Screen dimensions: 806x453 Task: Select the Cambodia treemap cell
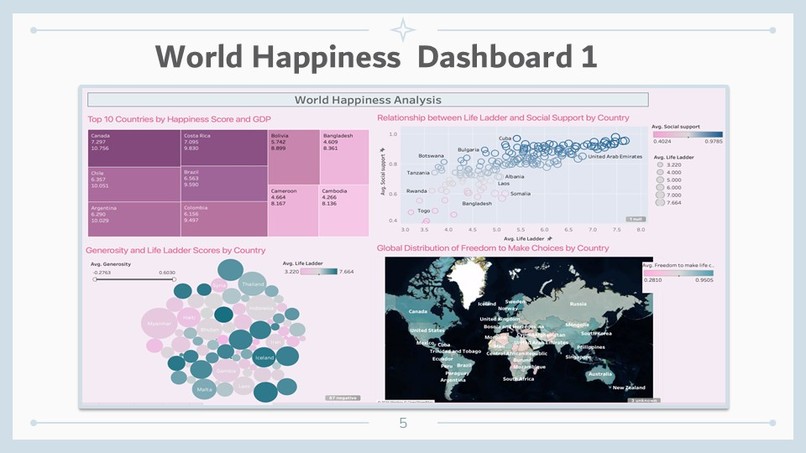click(x=344, y=211)
